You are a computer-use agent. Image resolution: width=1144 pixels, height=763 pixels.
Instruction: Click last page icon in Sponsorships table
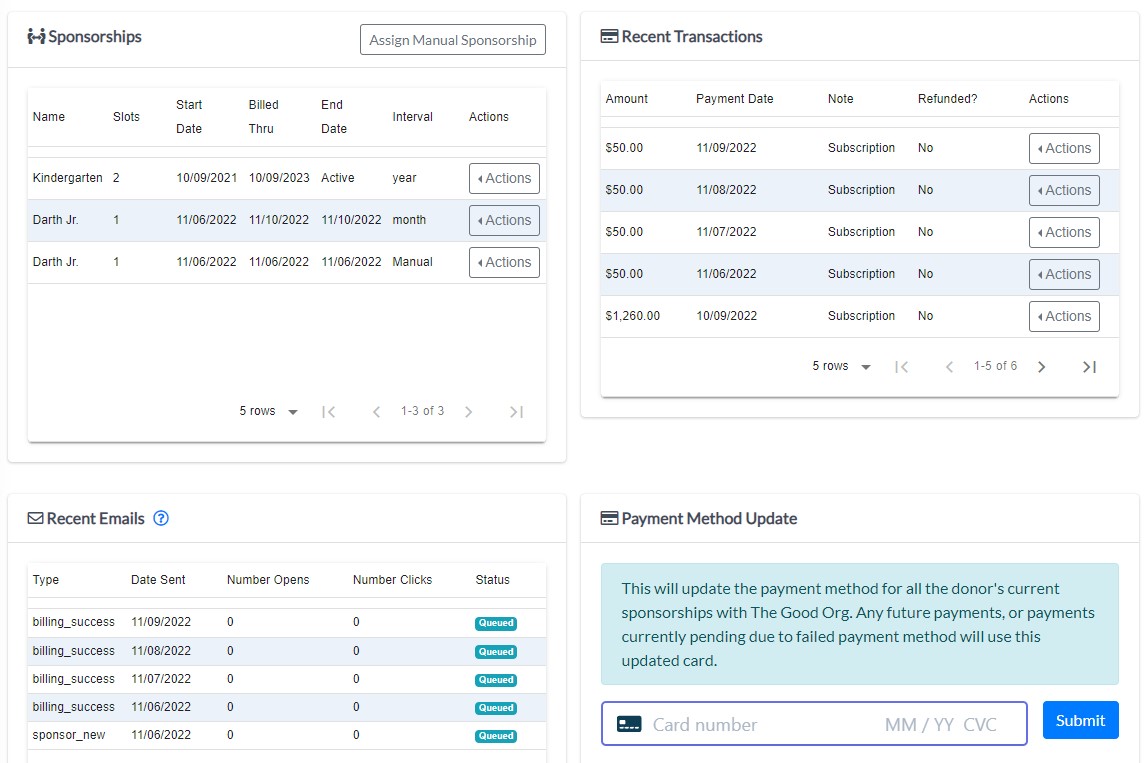pyautogui.click(x=516, y=412)
